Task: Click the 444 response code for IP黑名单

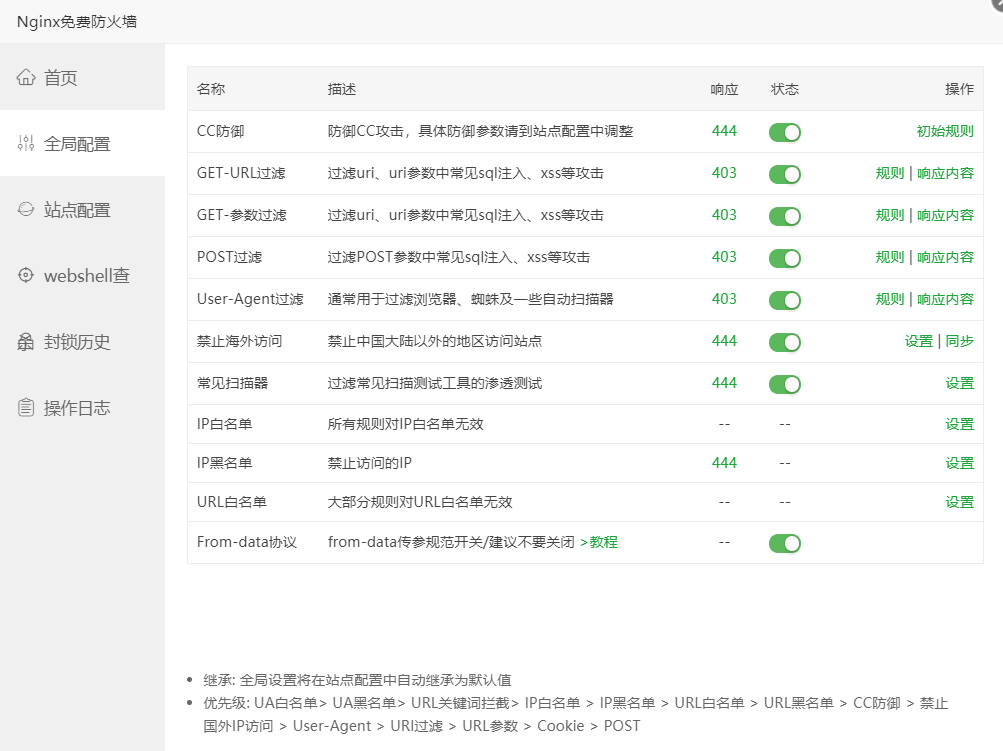Action: (x=724, y=463)
